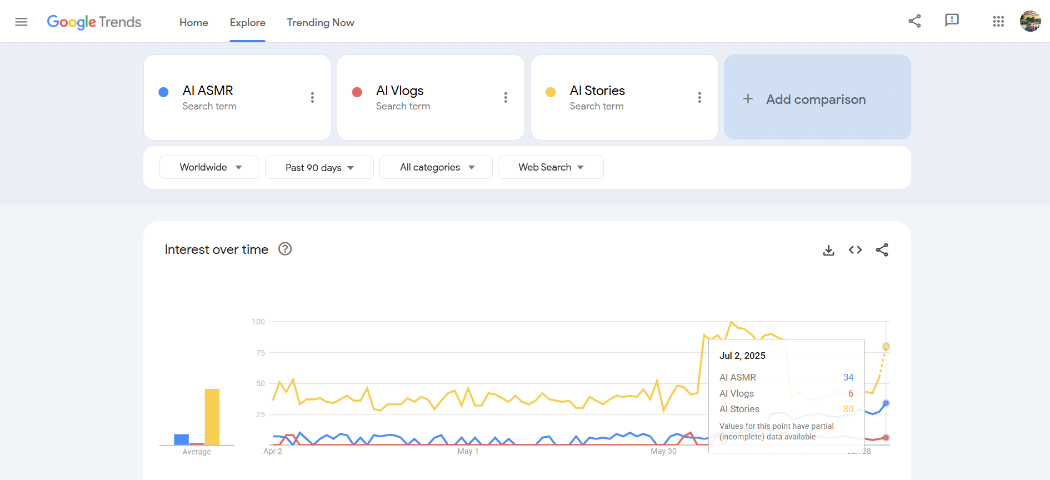The height and width of the screenshot is (480, 1050).
Task: Download the chart as CSV
Action: pos(828,250)
